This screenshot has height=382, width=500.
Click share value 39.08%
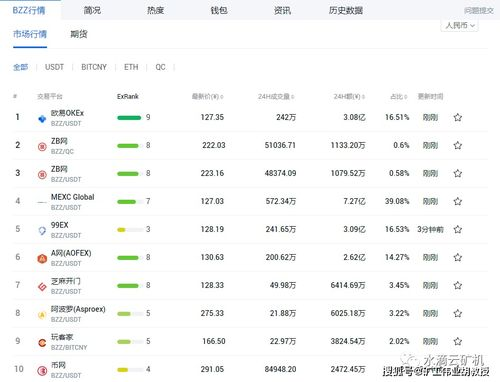click(397, 201)
